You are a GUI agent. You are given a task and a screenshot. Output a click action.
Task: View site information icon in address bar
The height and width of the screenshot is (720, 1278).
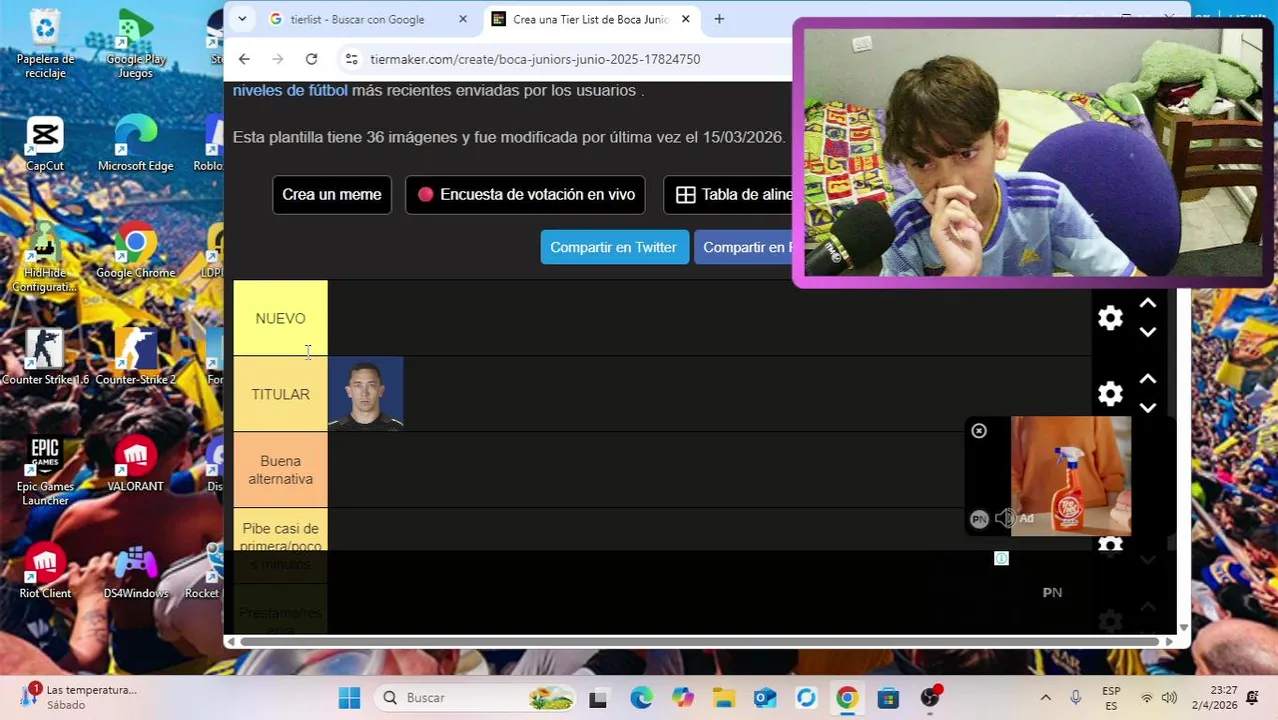point(351,59)
